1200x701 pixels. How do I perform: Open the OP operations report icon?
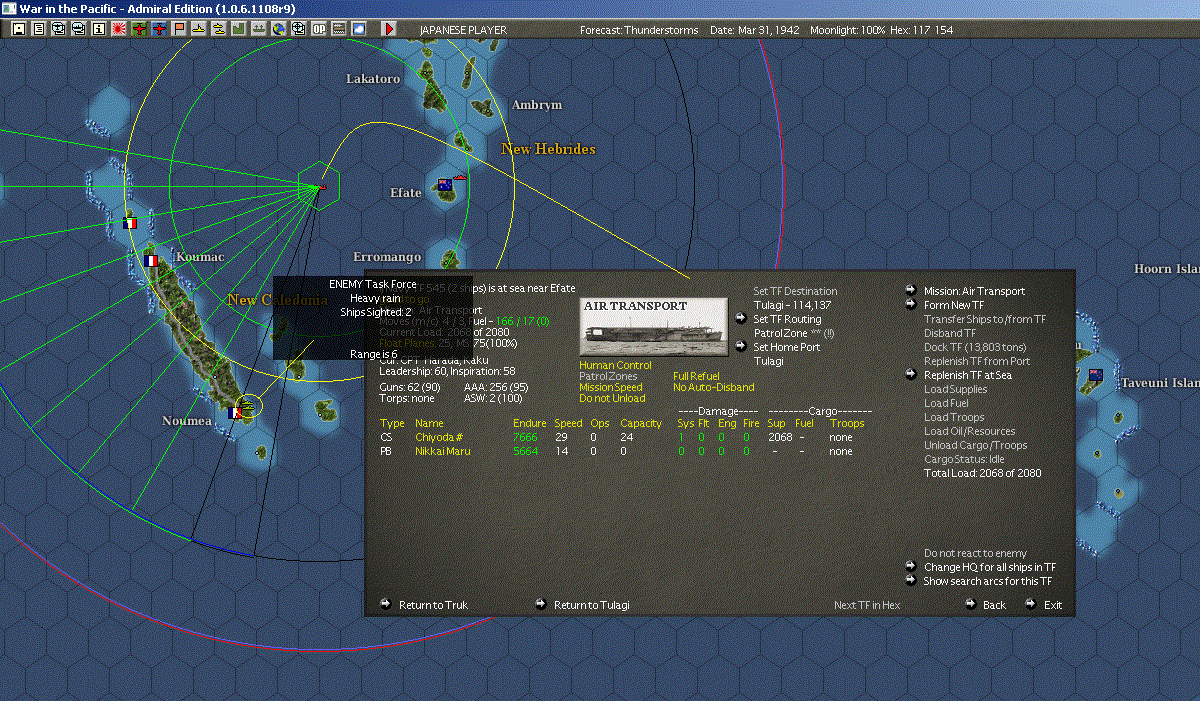coord(318,29)
